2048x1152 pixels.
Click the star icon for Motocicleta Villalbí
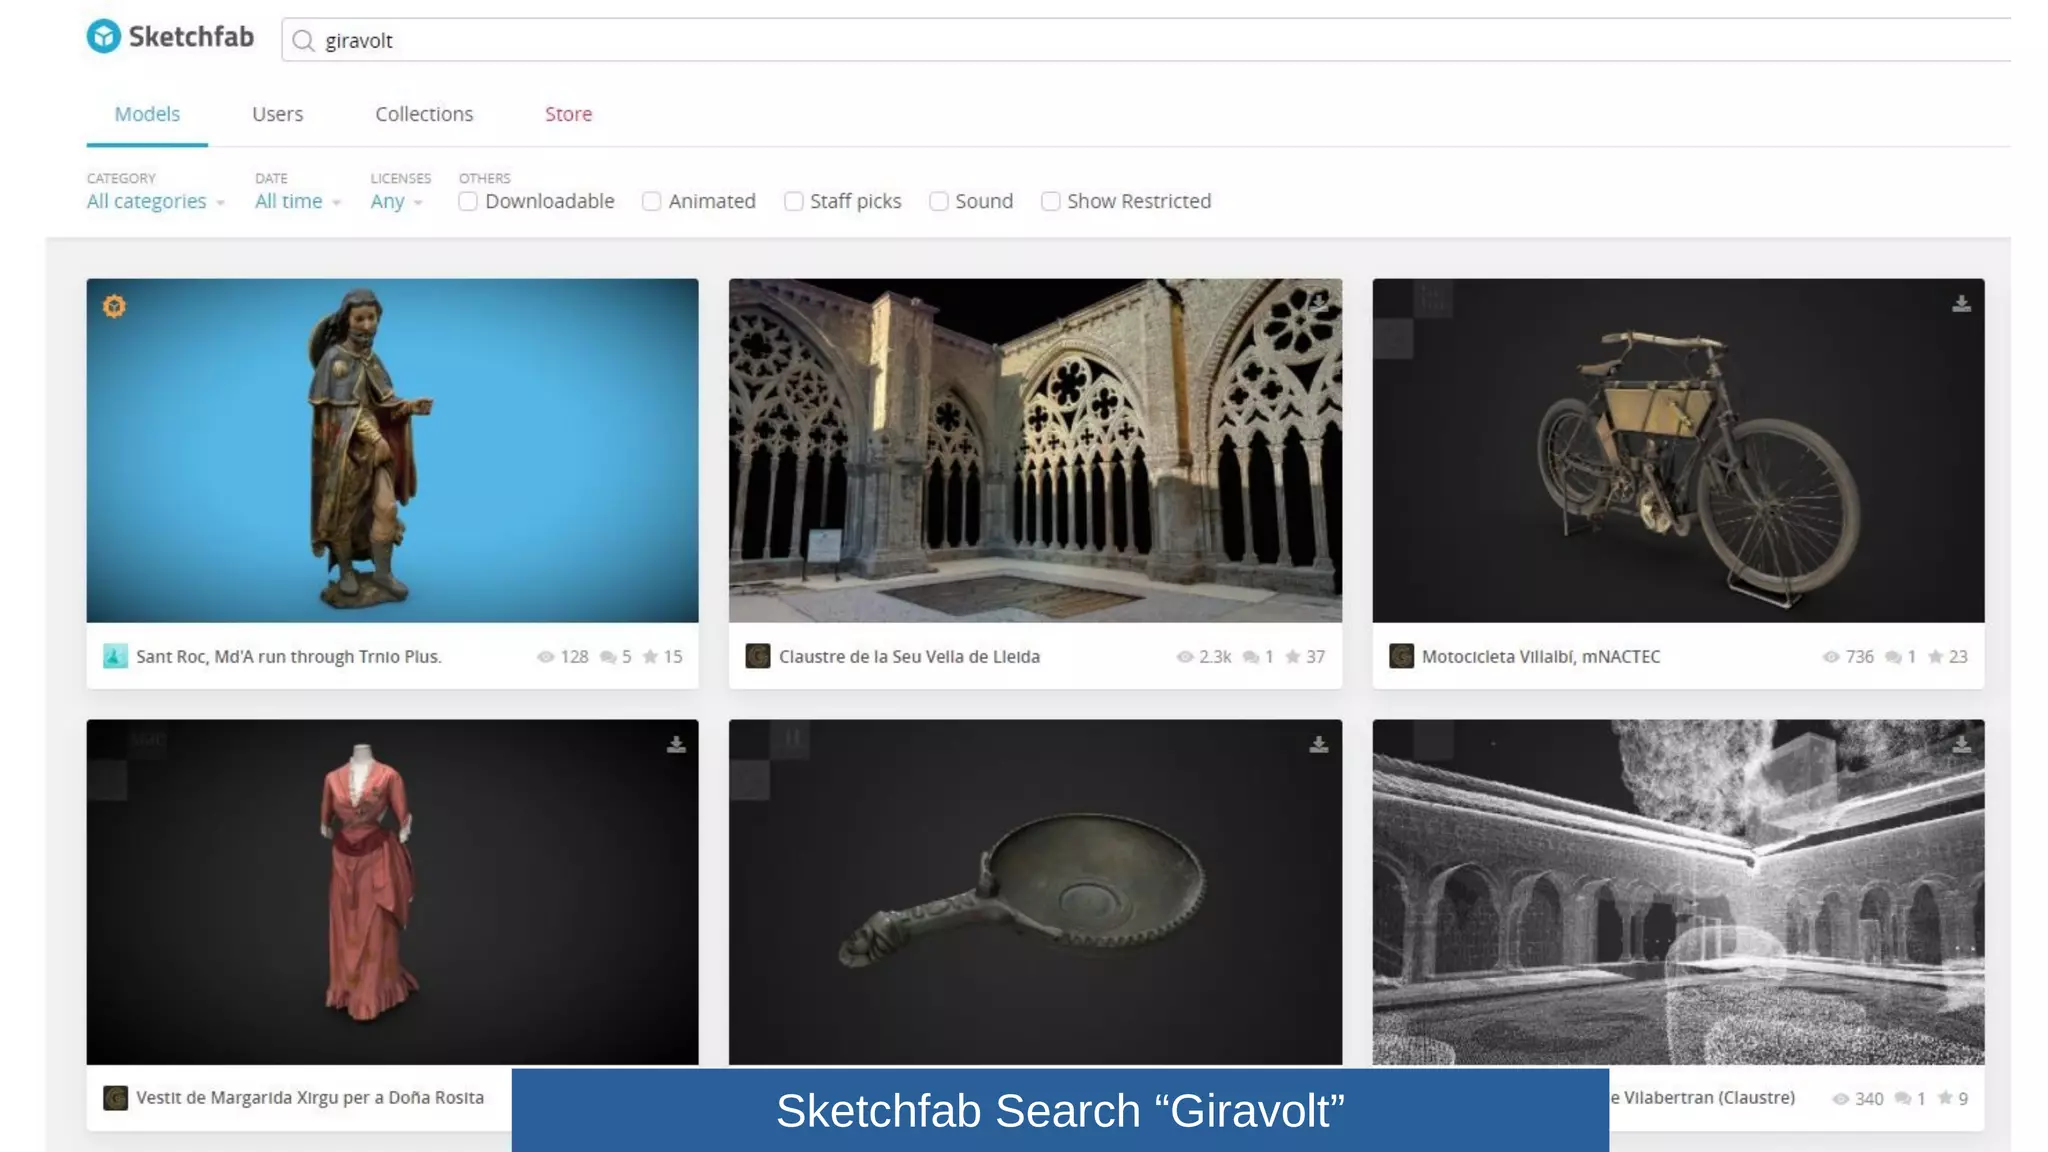coord(1935,657)
